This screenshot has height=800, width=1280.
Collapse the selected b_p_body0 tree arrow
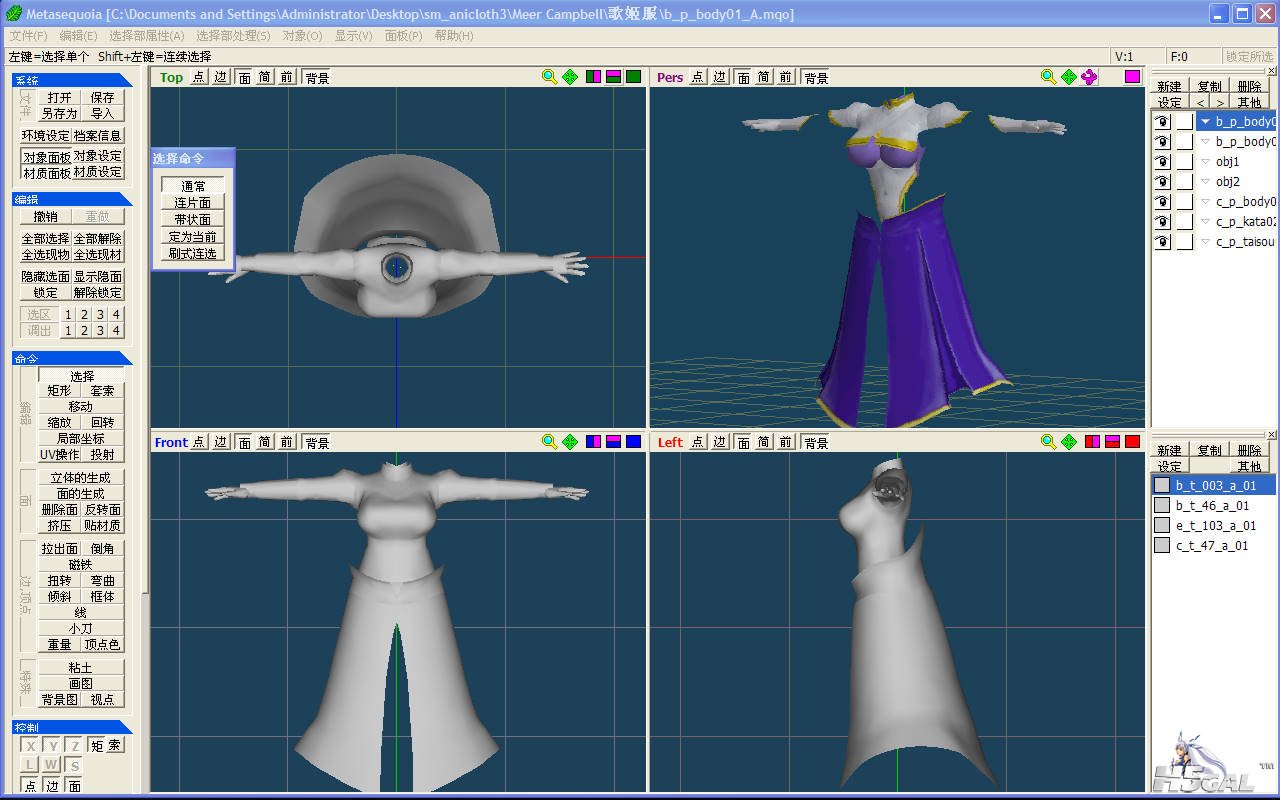(1206, 122)
